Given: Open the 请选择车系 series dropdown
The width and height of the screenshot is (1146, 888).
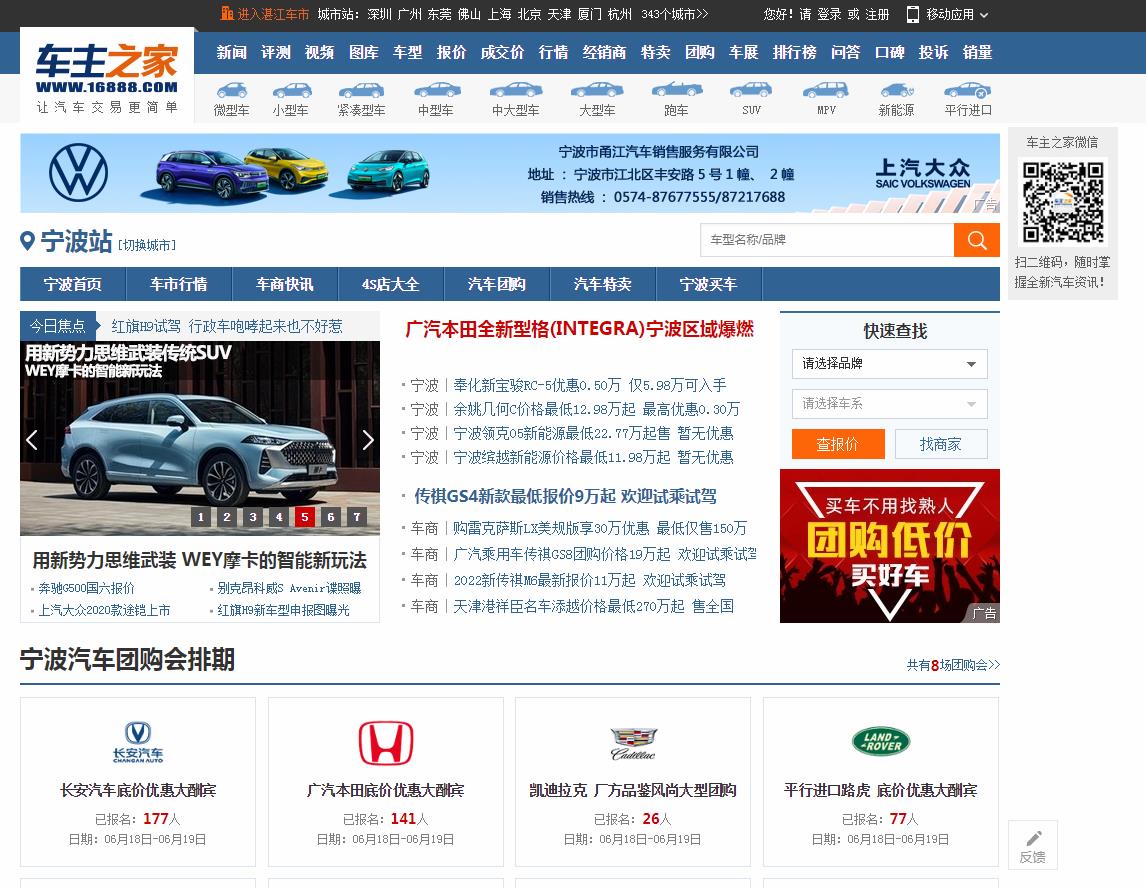Looking at the screenshot, I should coord(889,404).
